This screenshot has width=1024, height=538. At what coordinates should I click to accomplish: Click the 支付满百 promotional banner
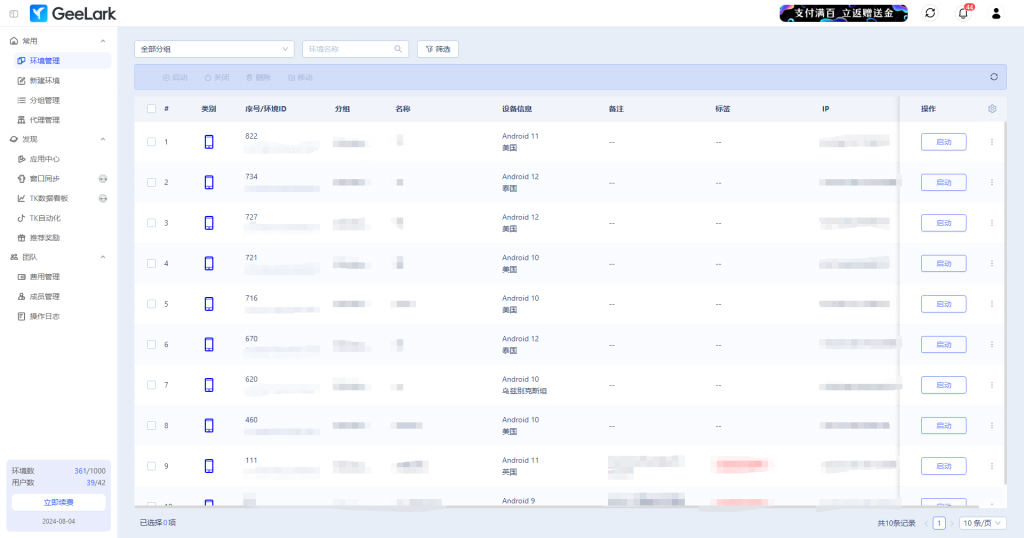pos(843,13)
